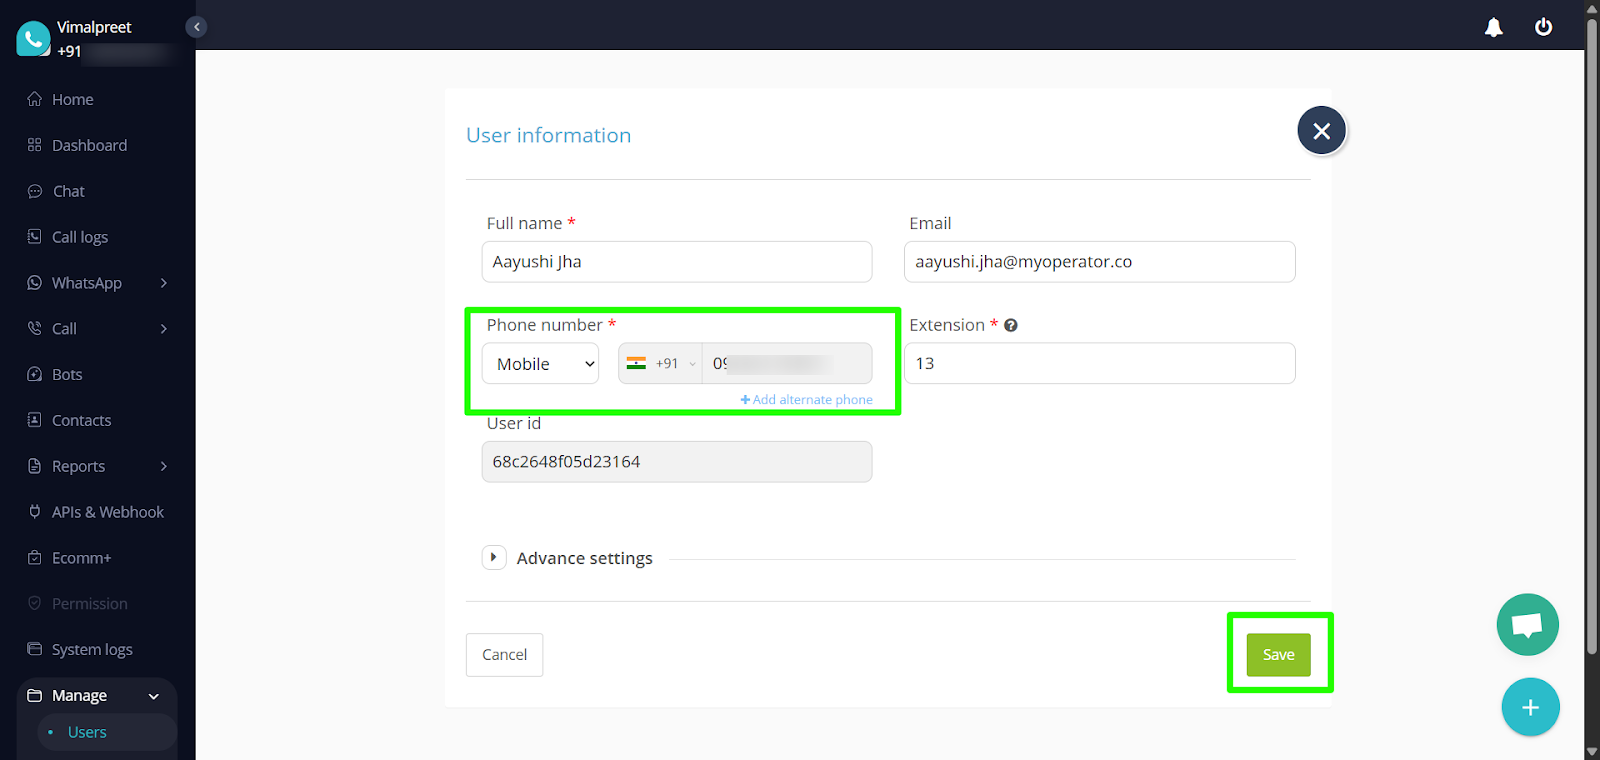
Task: Open Call logs from the sidebar
Action: click(x=79, y=237)
